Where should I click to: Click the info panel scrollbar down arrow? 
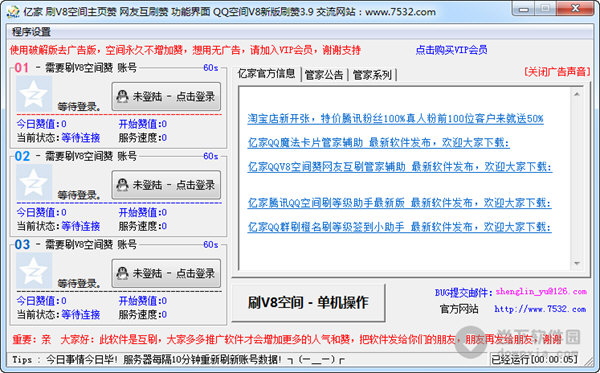[577, 263]
